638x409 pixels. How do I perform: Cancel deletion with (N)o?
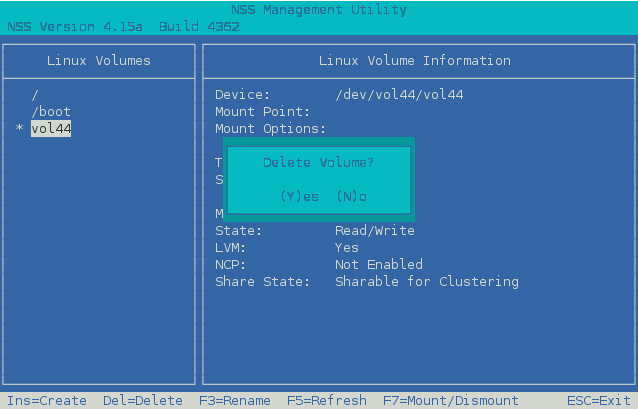351,196
